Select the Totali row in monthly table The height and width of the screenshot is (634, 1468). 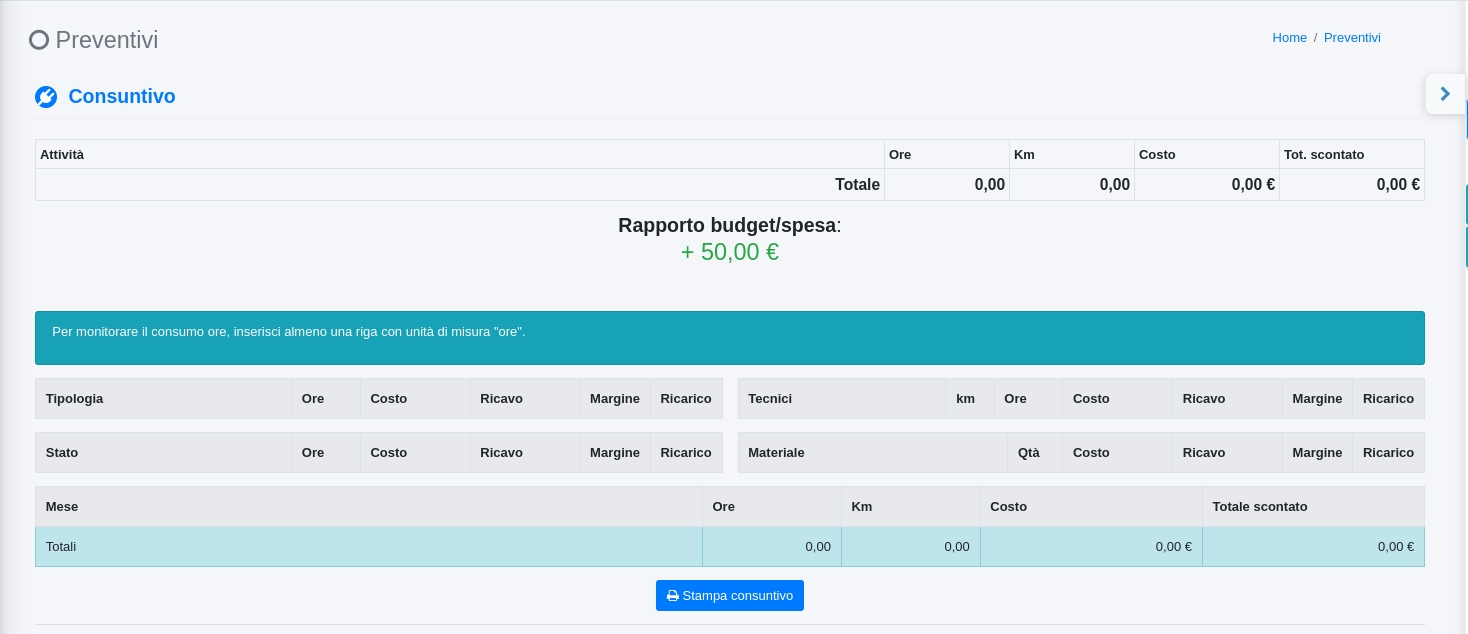(x=61, y=547)
